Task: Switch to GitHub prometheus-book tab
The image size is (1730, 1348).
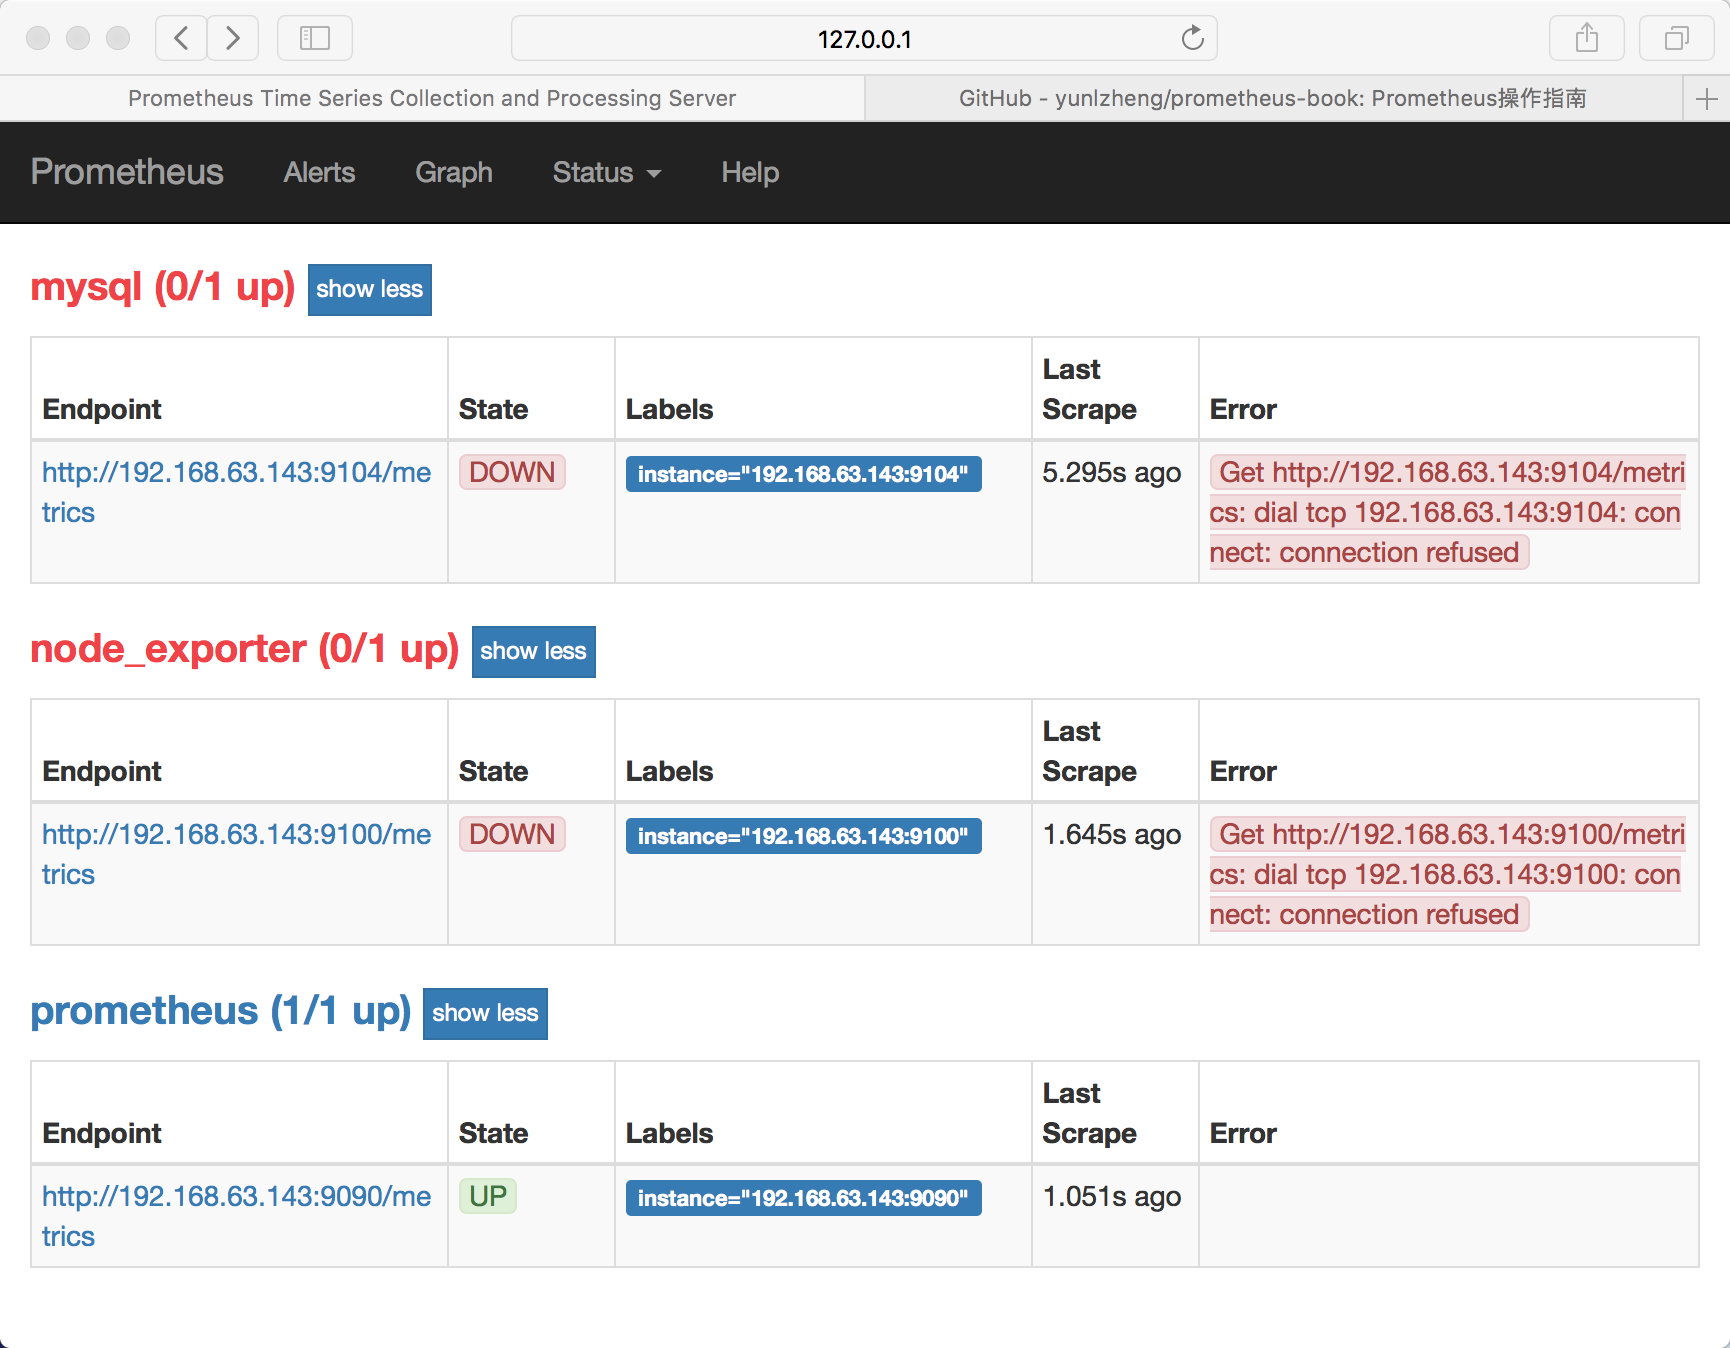Action: point(1274,98)
